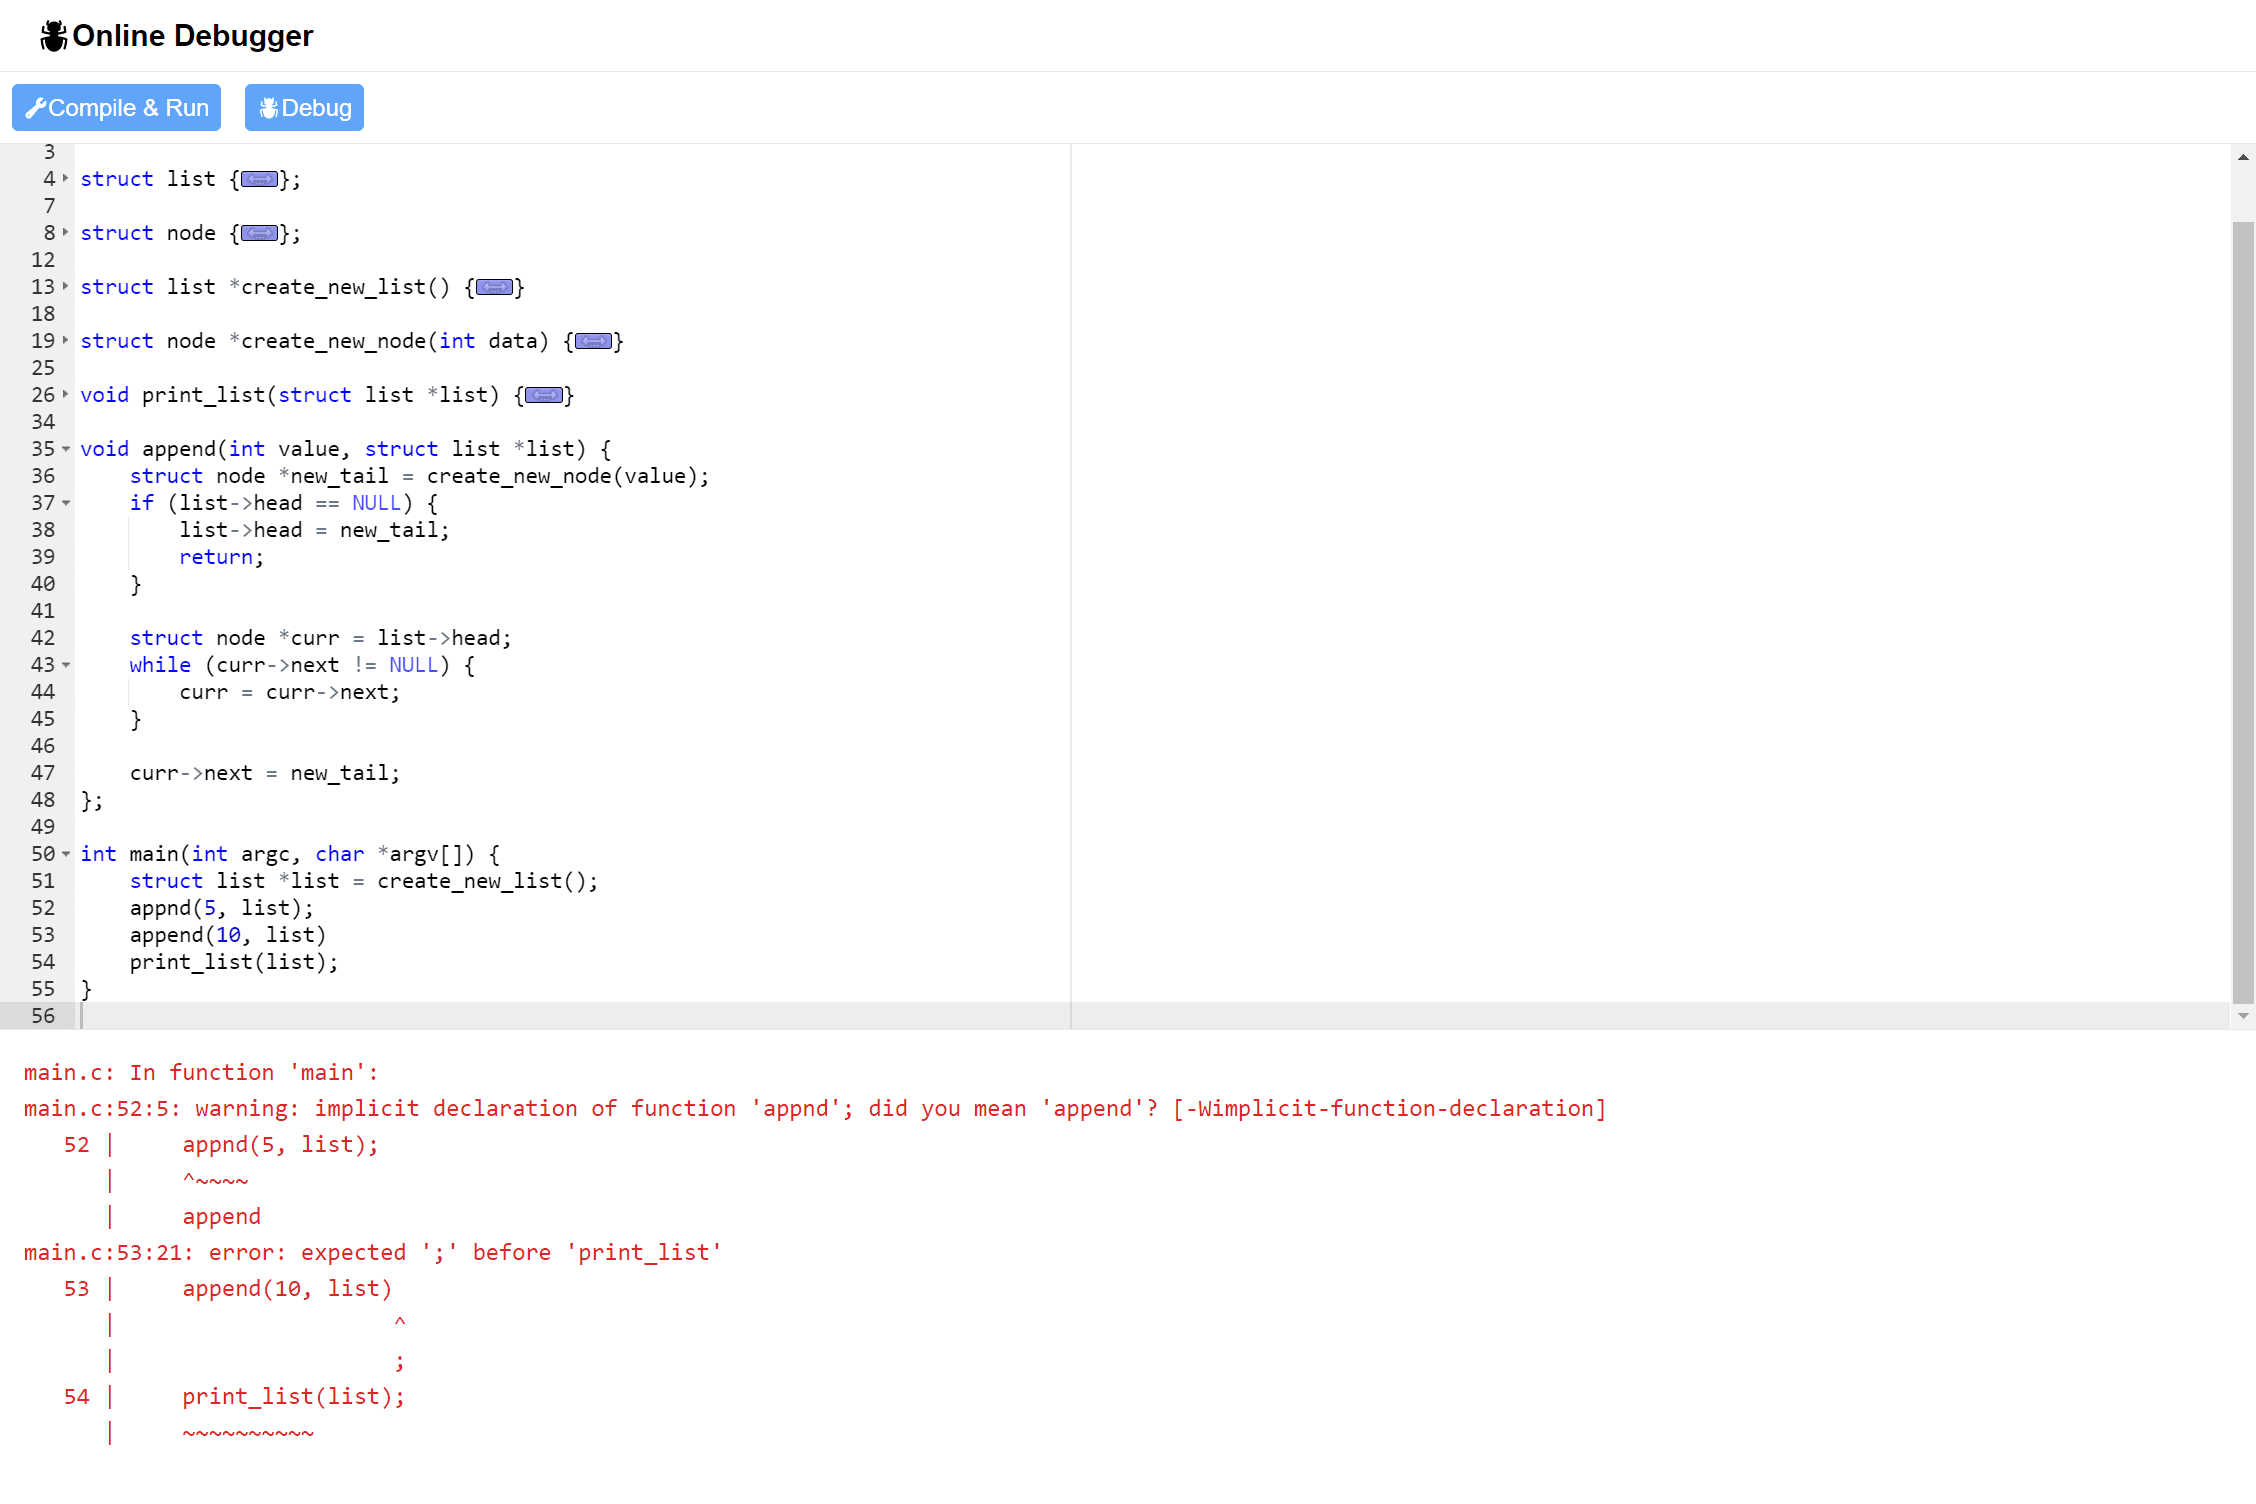This screenshot has width=2256, height=1504.
Task: Click append(10, list) on line 53
Action: pos(228,935)
